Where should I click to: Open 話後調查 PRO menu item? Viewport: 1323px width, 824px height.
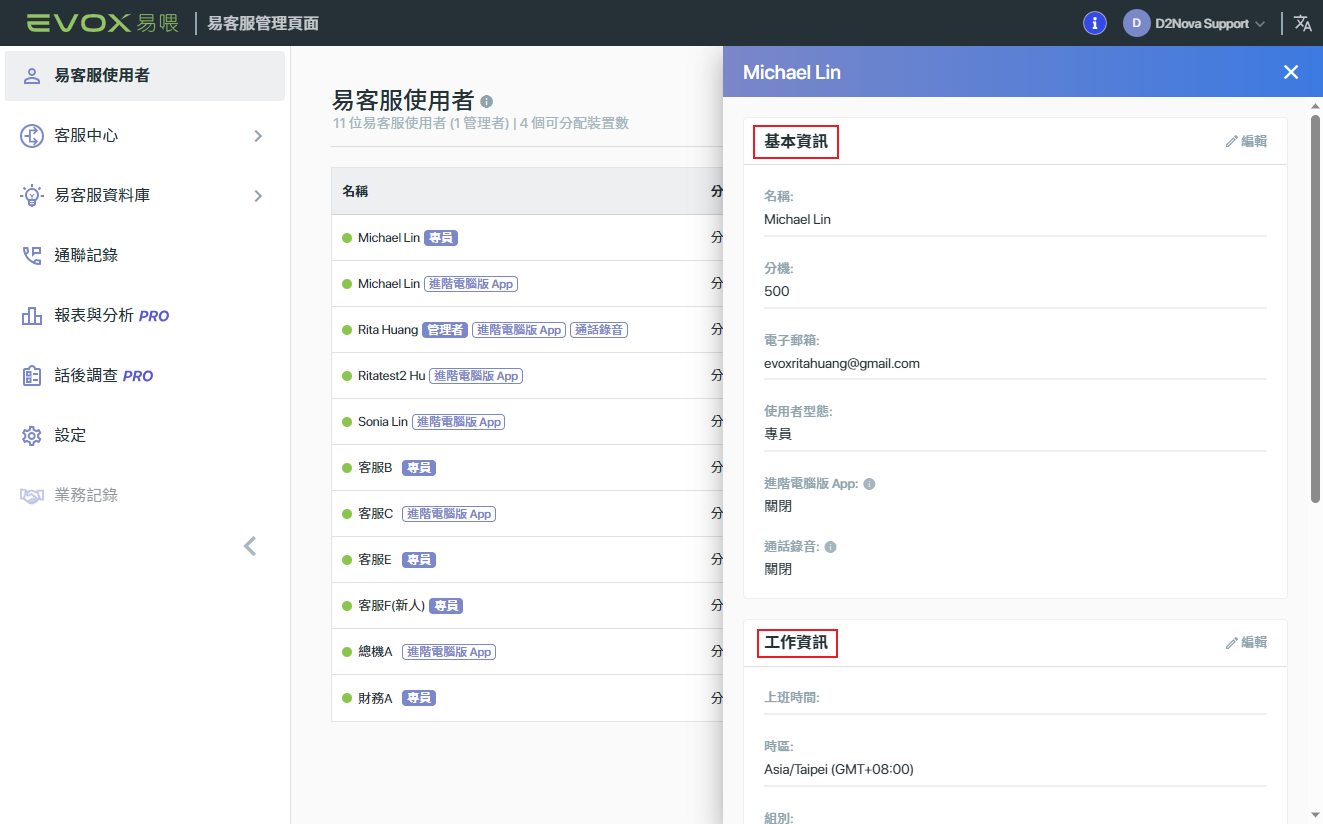click(x=145, y=376)
